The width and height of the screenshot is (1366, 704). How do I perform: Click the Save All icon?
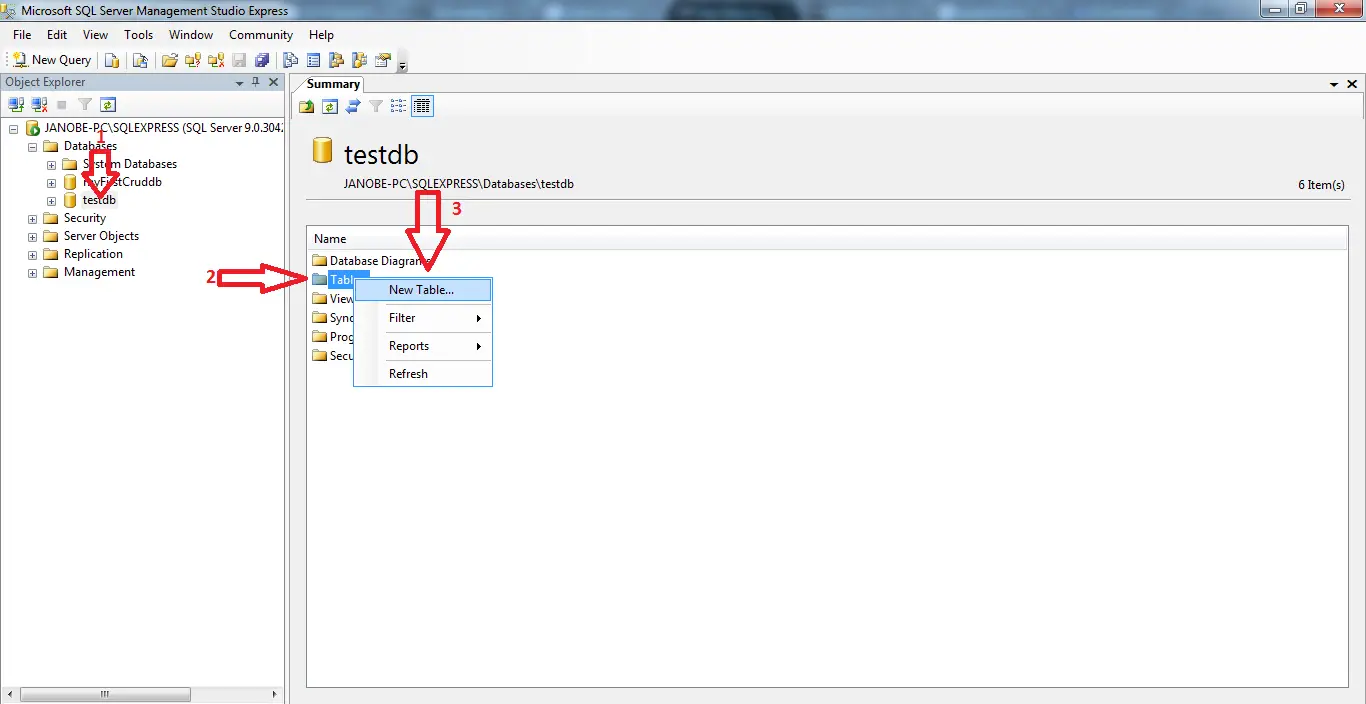[262, 60]
